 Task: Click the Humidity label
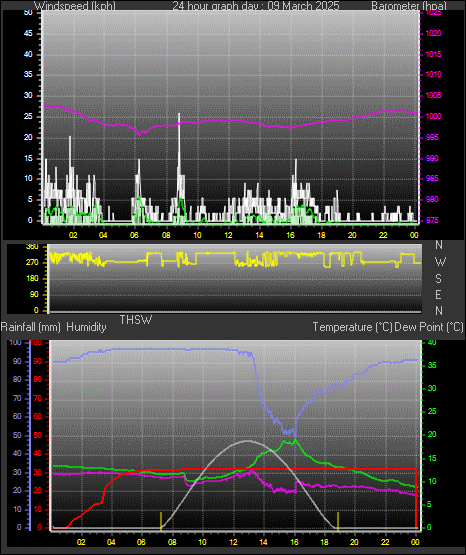(x=86, y=327)
